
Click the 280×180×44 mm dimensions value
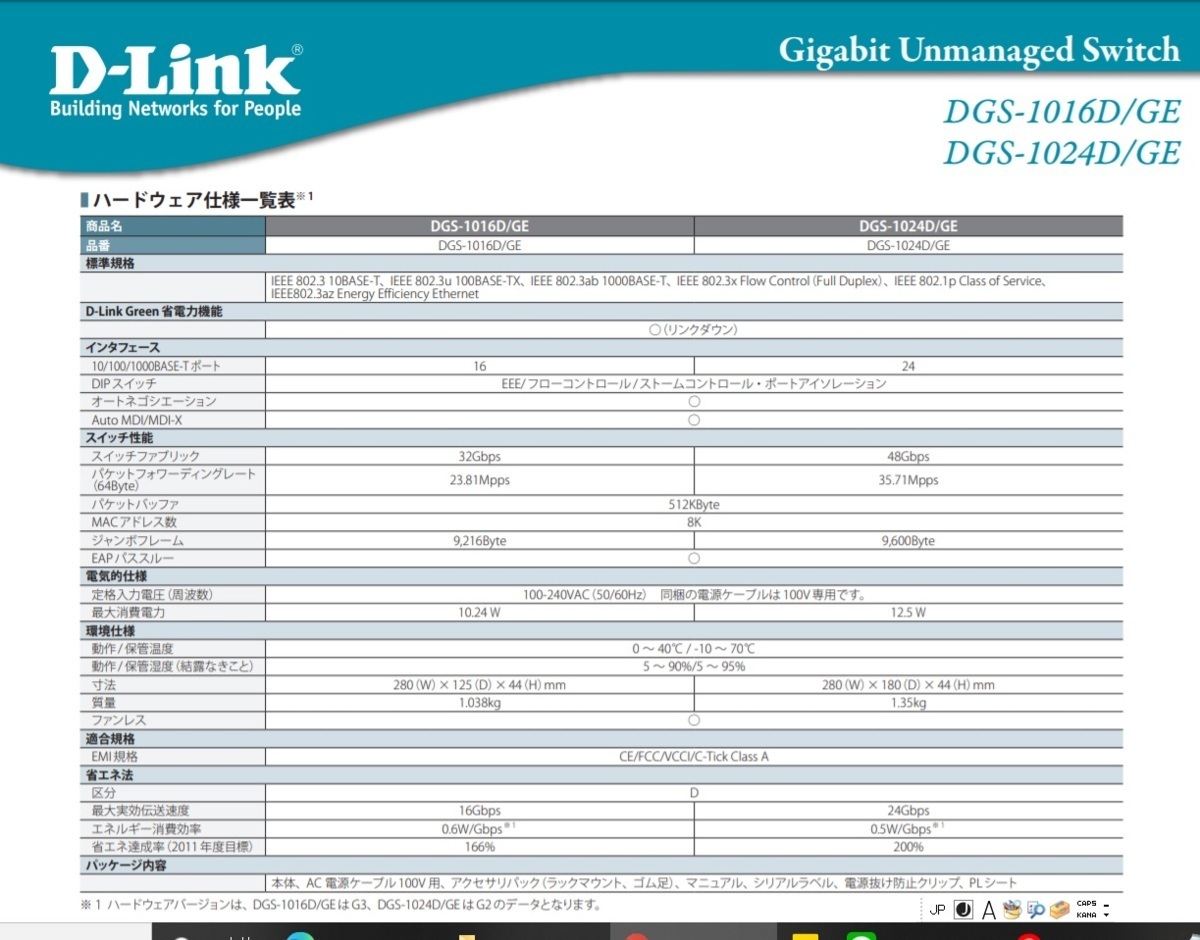point(908,685)
